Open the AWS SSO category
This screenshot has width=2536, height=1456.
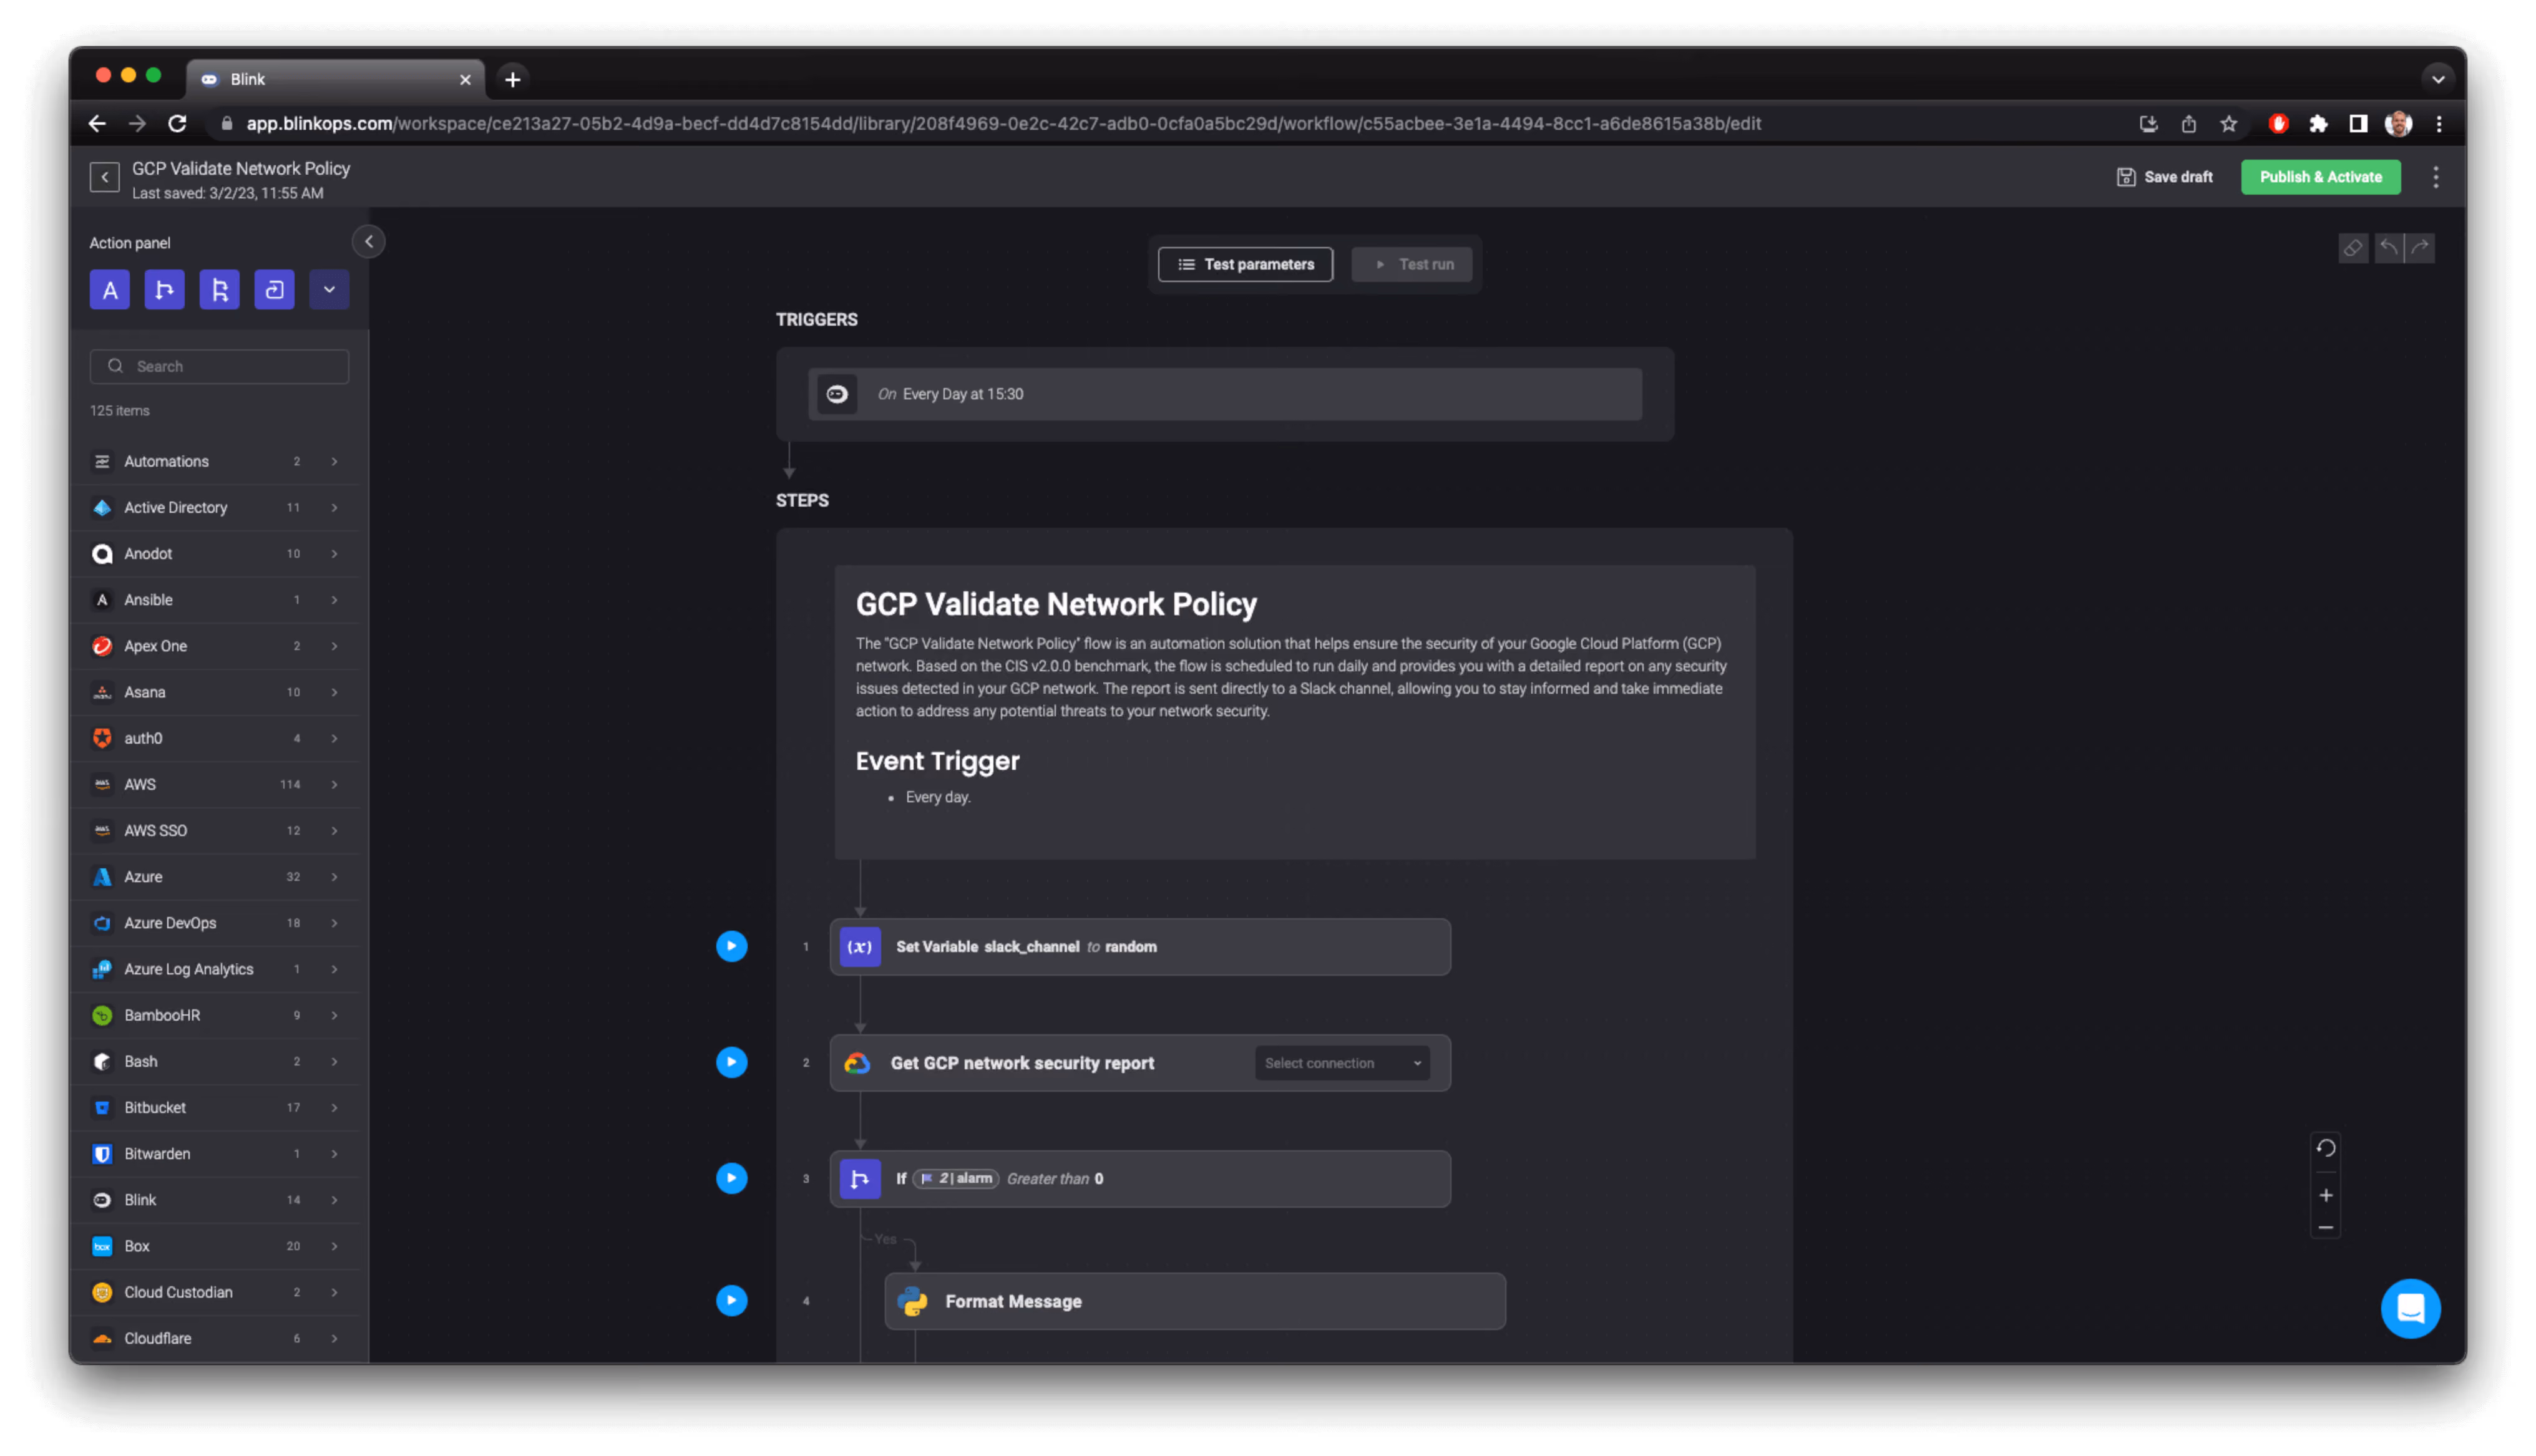[215, 830]
